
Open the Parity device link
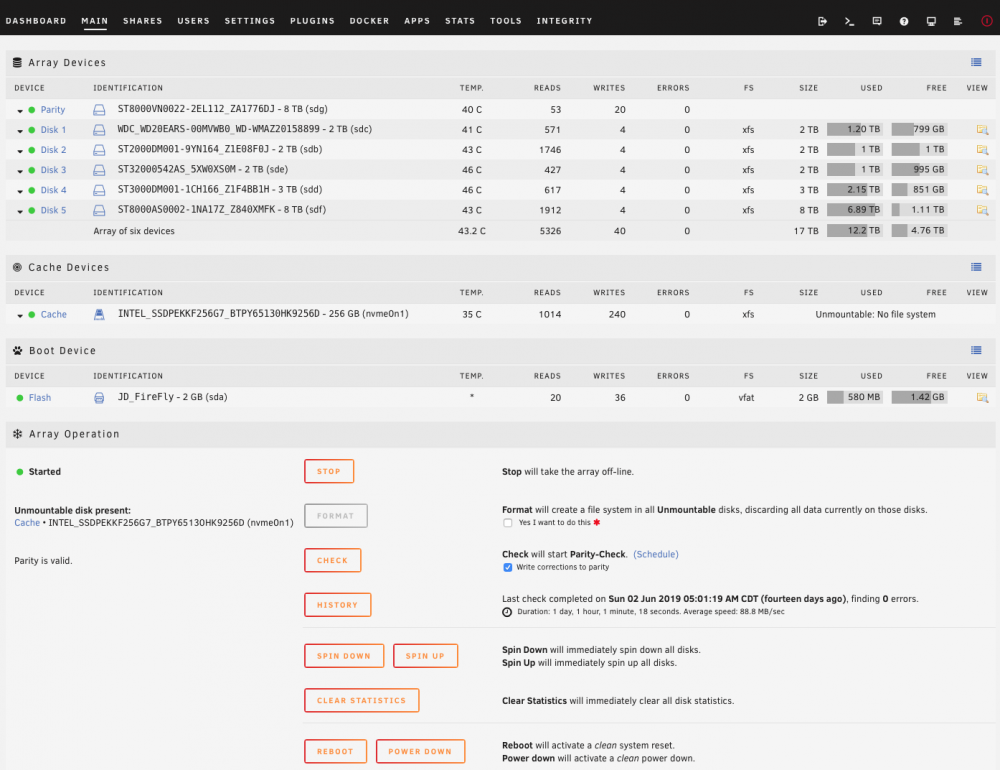pos(53,110)
